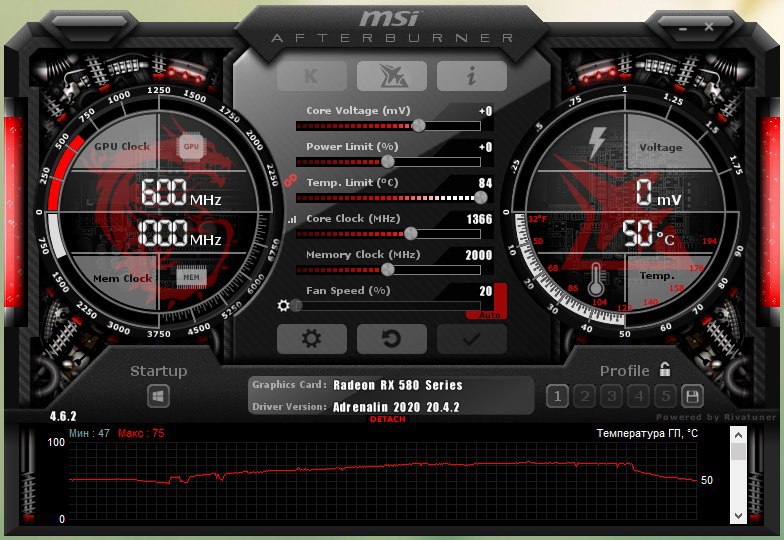Click the Power Limit slider handle
Image resolution: width=784 pixels, height=540 pixels.
coord(388,162)
